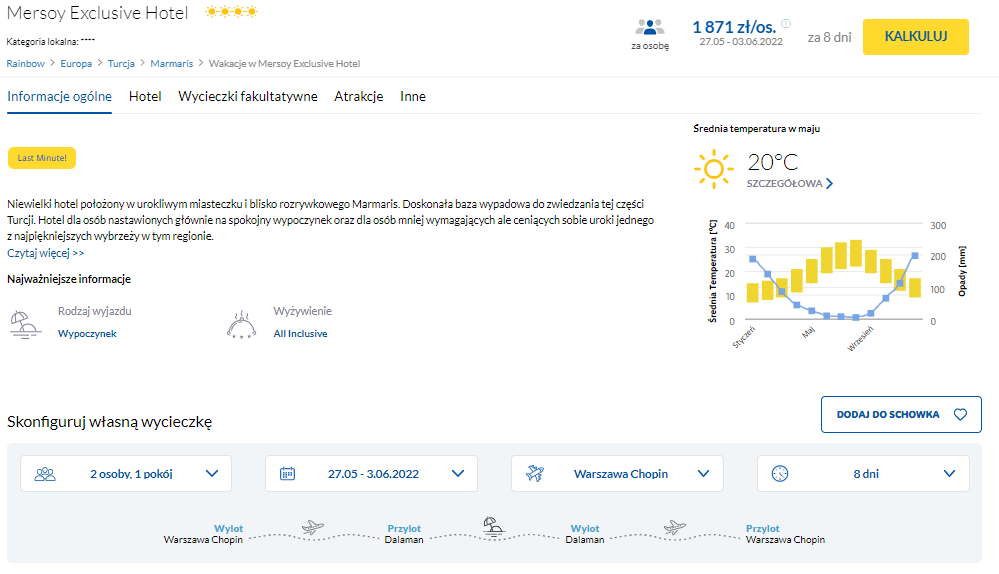Open SZCZEGÓŁOWA detailed weather link
999x574 pixels.
point(790,184)
